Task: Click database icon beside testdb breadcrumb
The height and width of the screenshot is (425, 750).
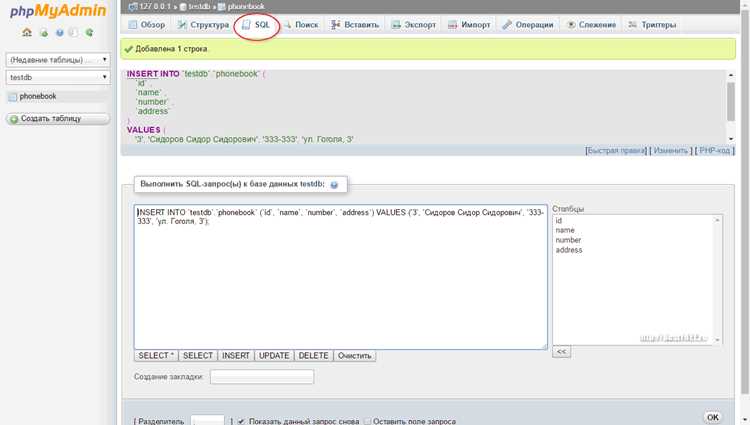Action: (183, 7)
